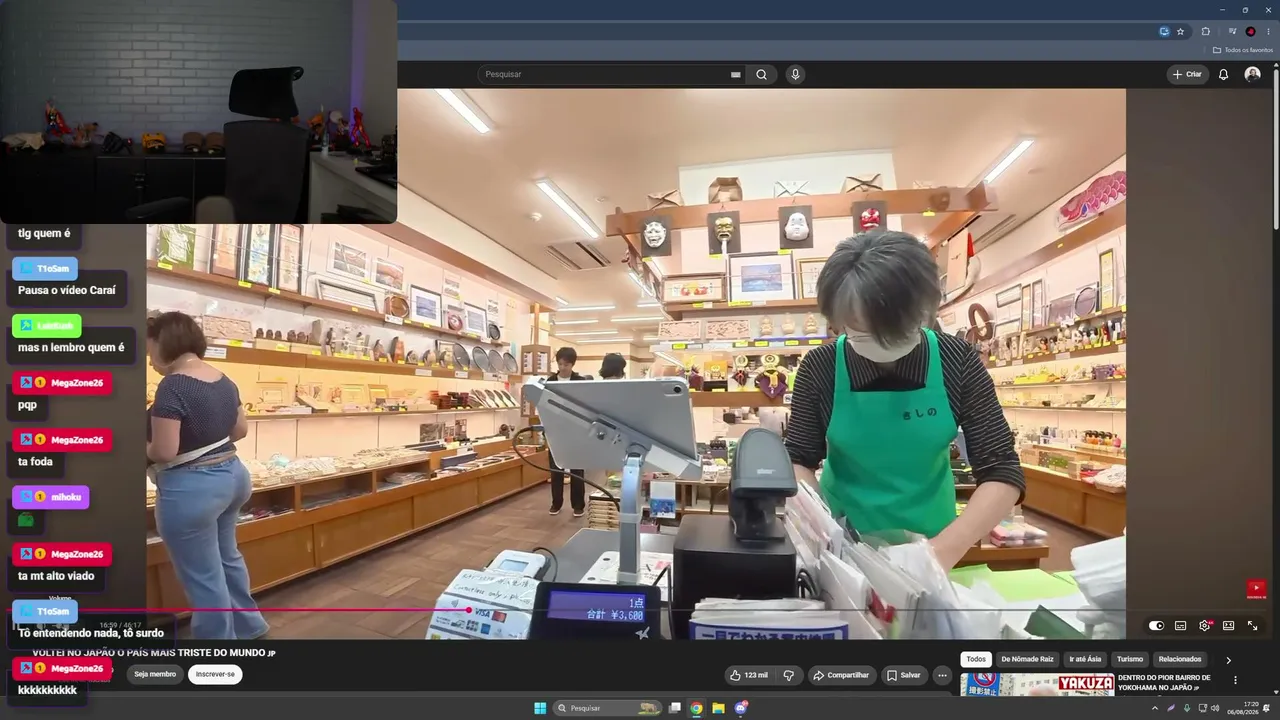This screenshot has width=1280, height=720.
Task: Click the green microphone tray icon
Action: click(x=1187, y=708)
